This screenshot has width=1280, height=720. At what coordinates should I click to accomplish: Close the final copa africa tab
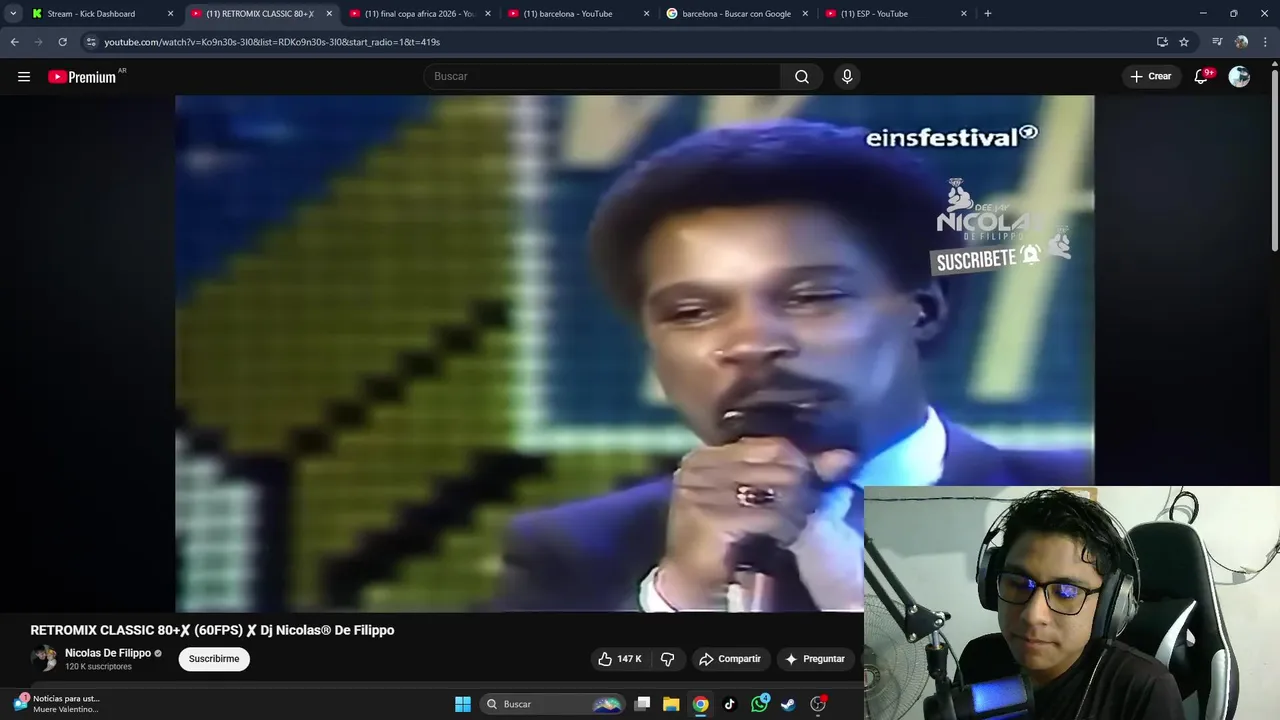pos(488,14)
